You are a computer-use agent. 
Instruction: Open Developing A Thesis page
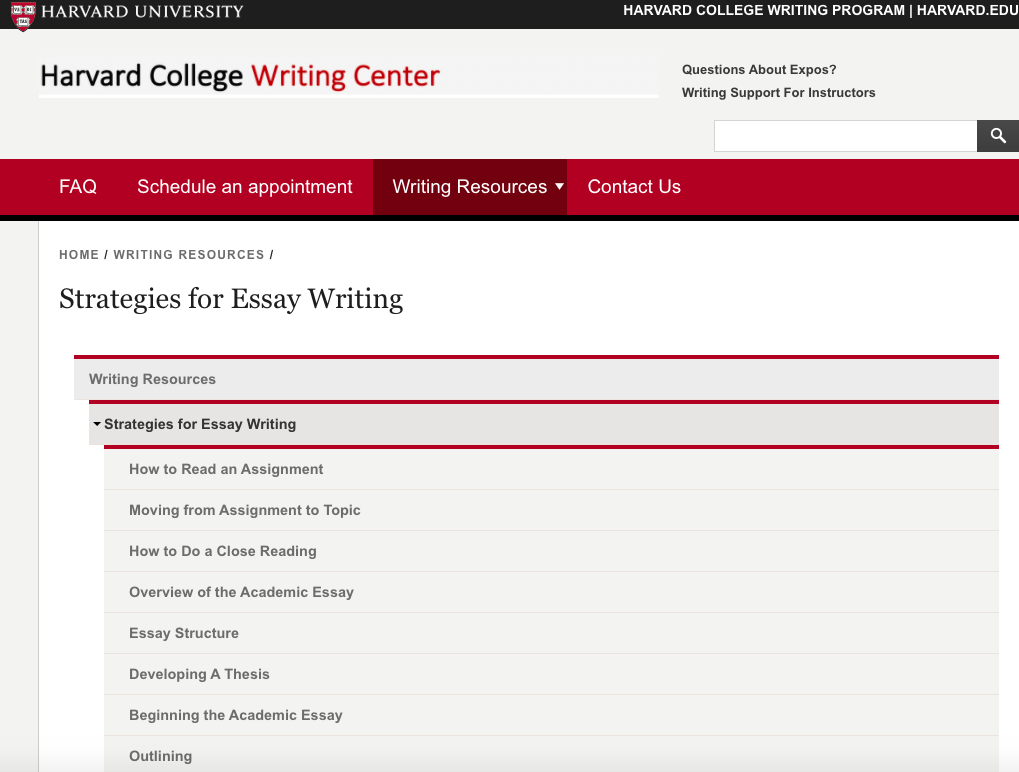coord(551,674)
